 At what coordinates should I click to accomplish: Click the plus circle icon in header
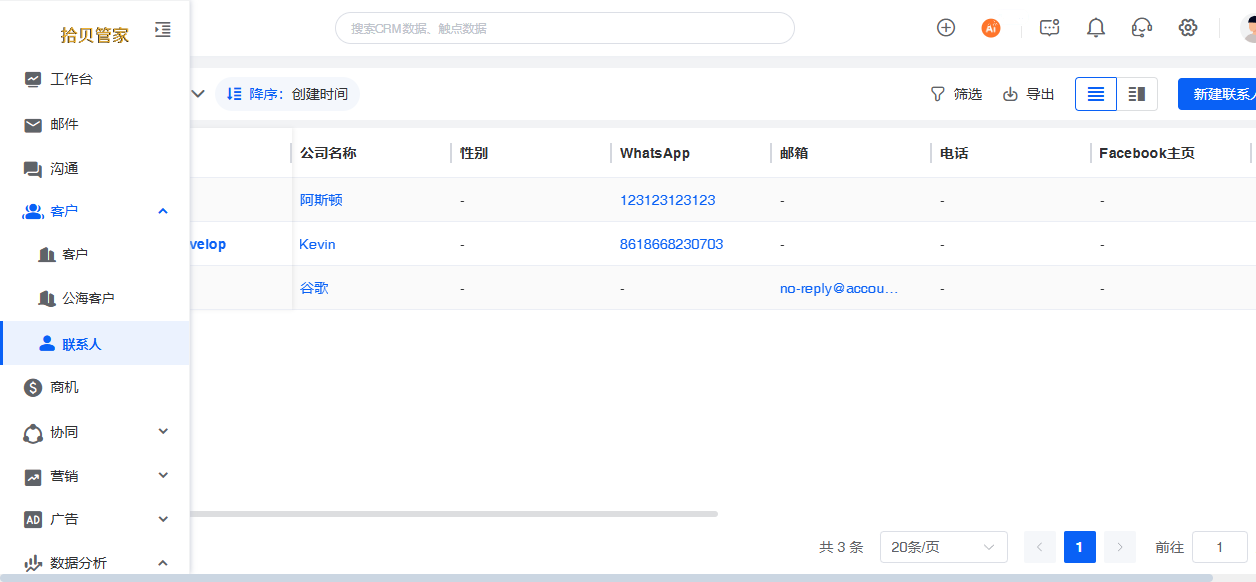[x=946, y=28]
